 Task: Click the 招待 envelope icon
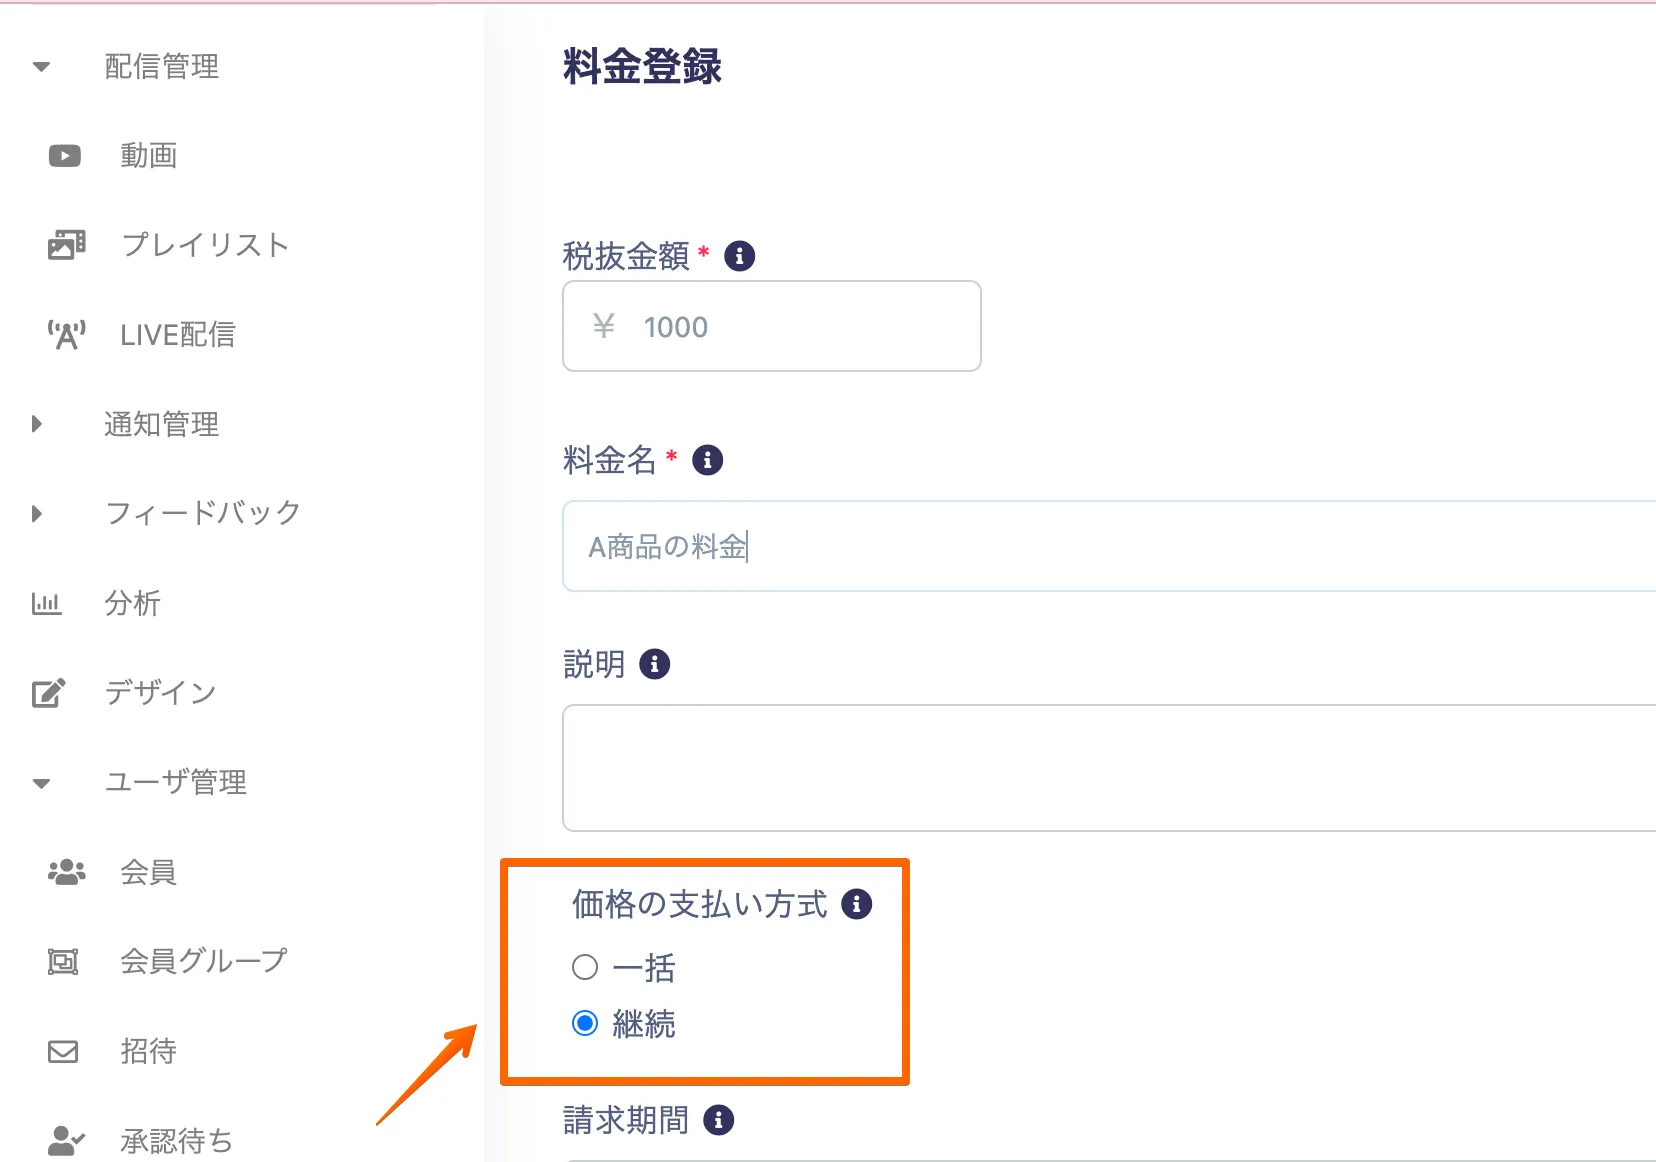pyautogui.click(x=63, y=1051)
